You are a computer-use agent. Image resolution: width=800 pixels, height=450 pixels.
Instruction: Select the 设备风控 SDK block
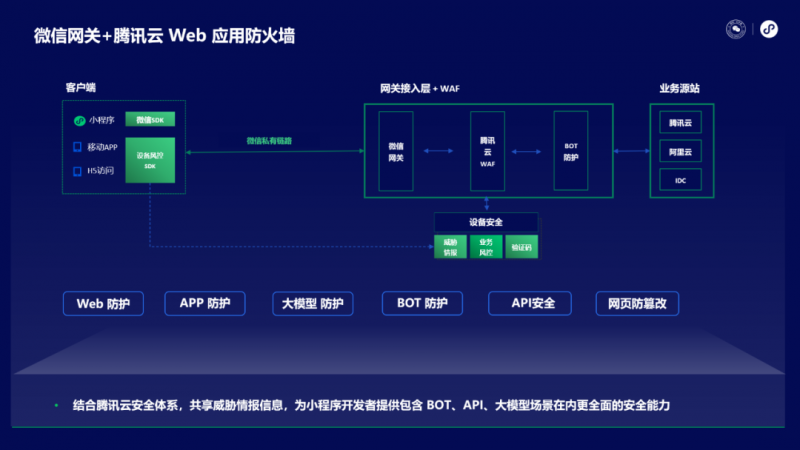point(150,160)
